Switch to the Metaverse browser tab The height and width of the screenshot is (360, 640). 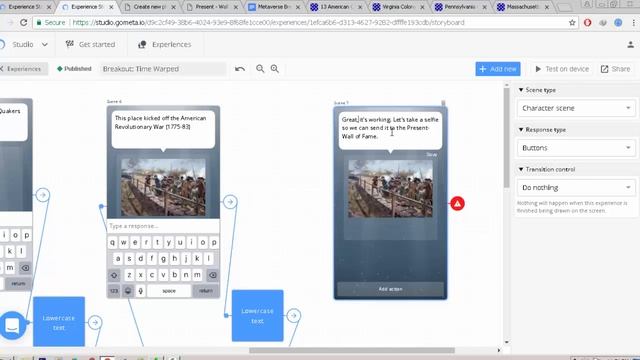click(x=274, y=7)
